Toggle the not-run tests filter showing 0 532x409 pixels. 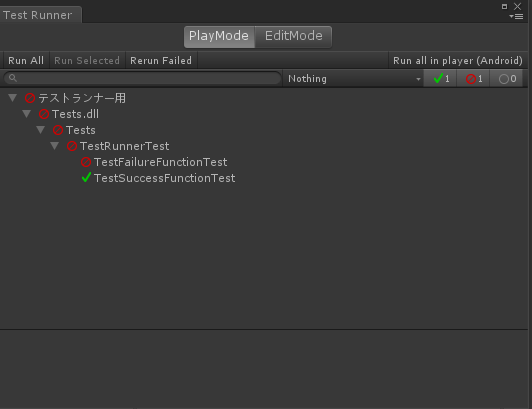506,79
